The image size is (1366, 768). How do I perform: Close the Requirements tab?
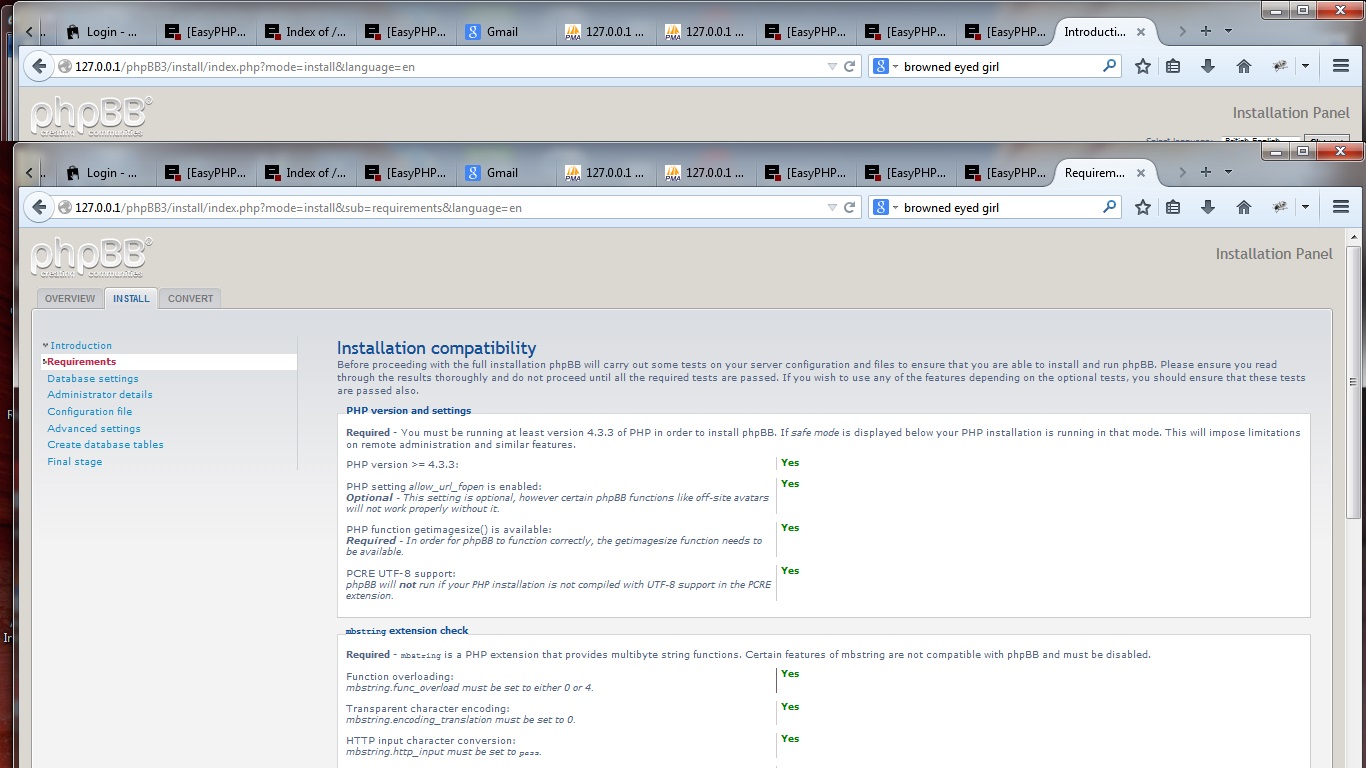tap(1140, 173)
